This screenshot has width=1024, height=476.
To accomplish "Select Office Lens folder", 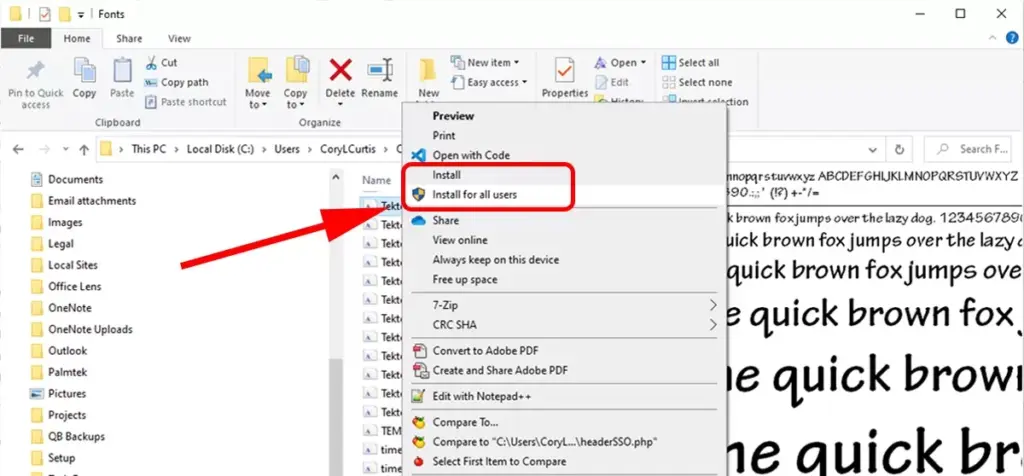I will coord(74,286).
